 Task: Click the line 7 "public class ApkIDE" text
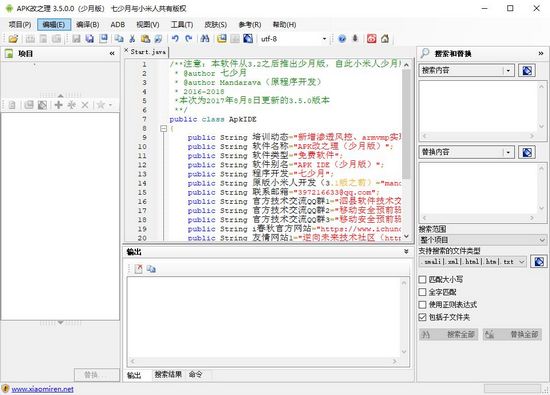213,119
